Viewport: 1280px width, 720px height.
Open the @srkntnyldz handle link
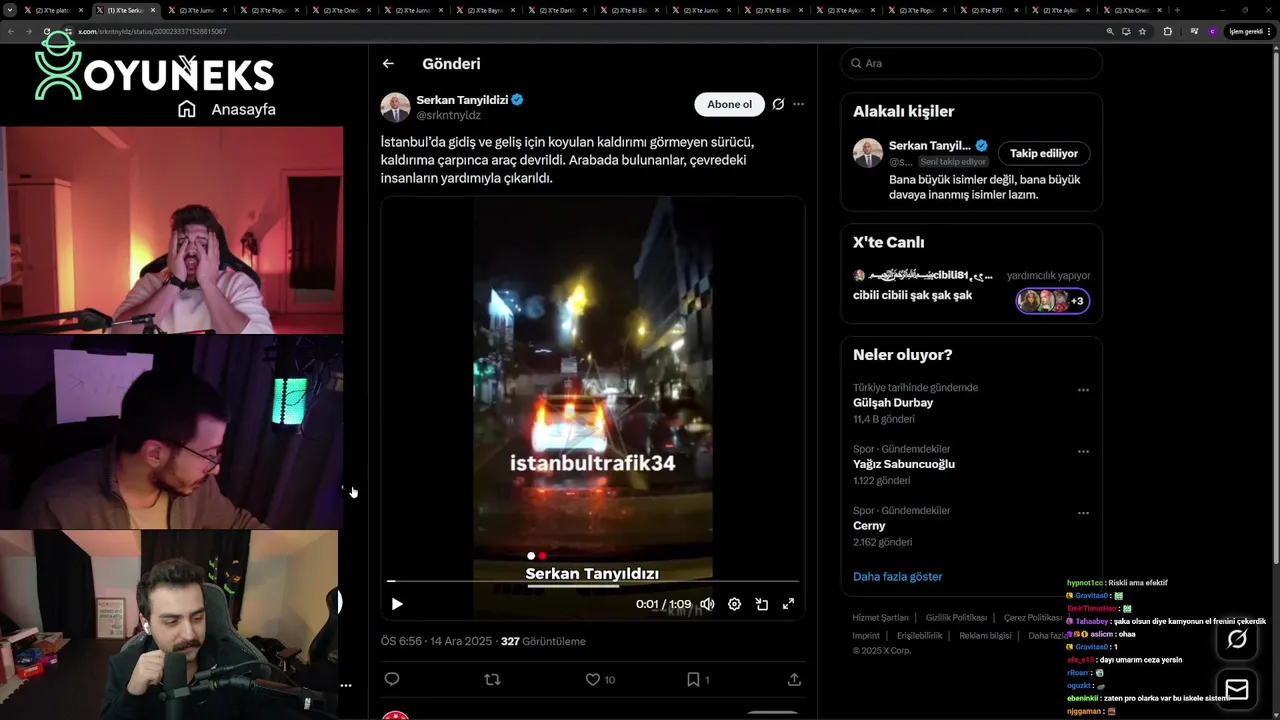[448, 116]
